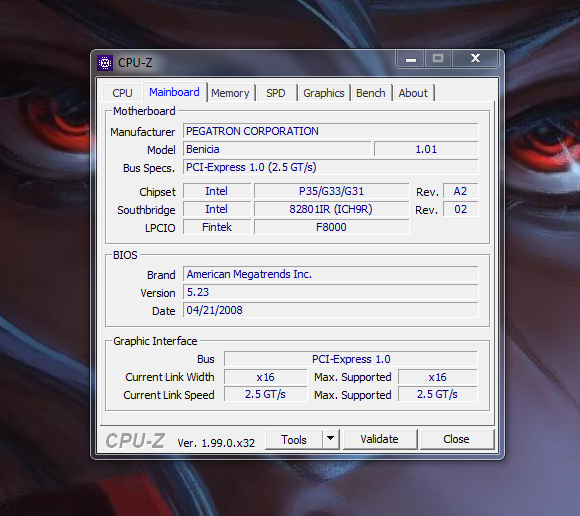
Task: Click the BIOS Date label
Action: tap(163, 311)
